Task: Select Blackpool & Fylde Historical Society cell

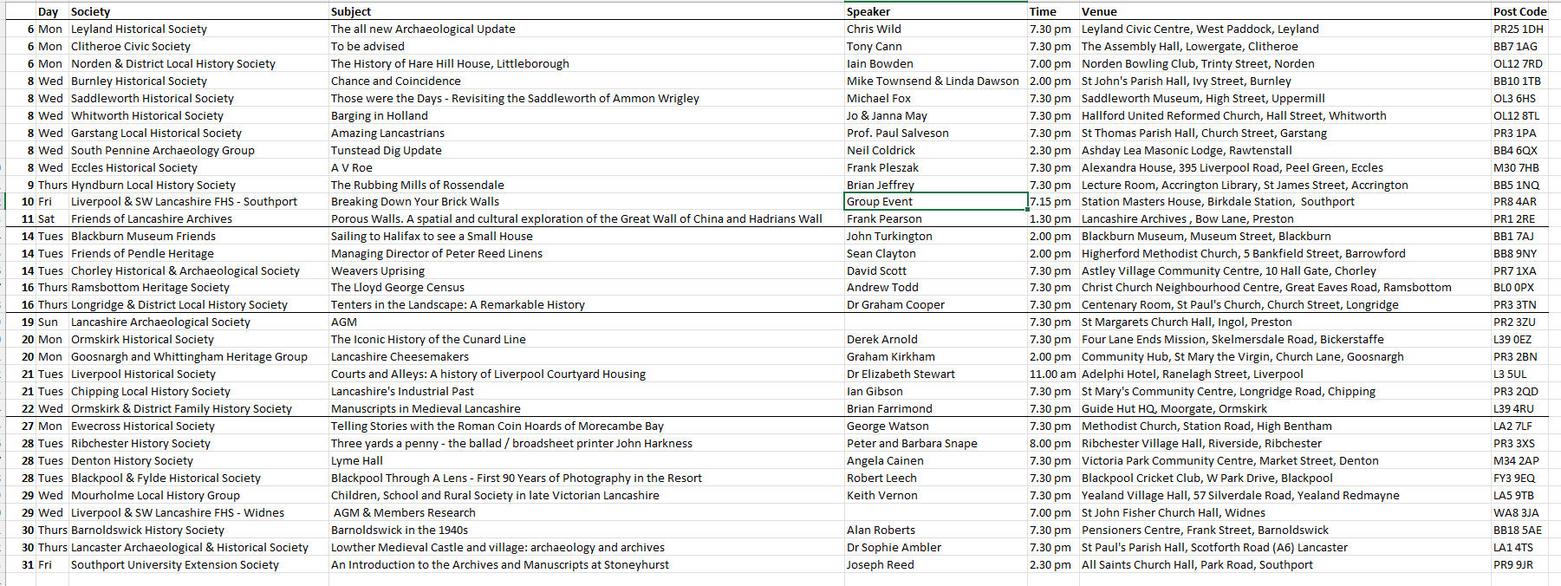Action: point(198,478)
